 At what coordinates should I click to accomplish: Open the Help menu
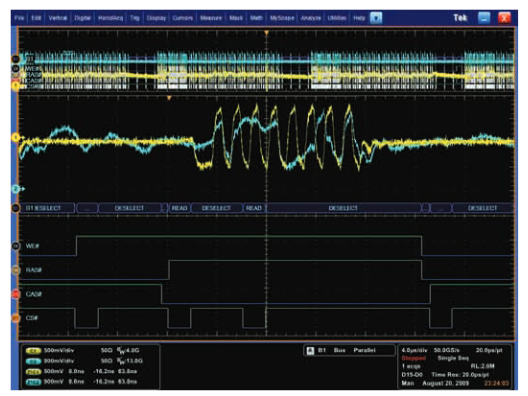[359, 18]
